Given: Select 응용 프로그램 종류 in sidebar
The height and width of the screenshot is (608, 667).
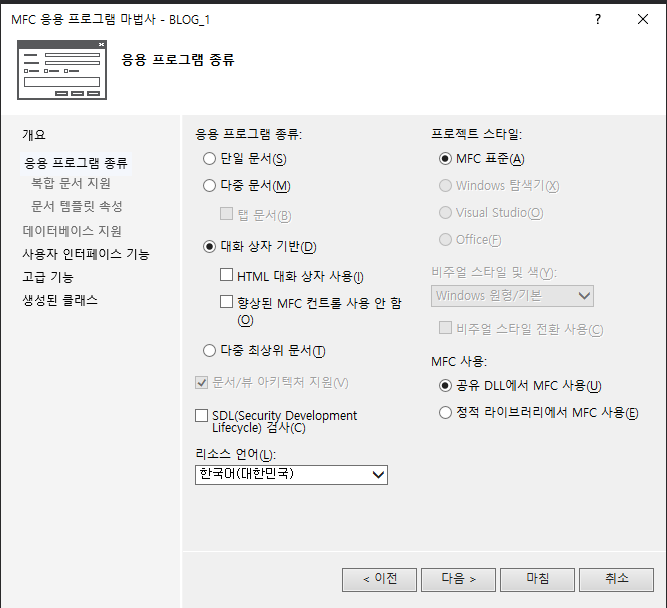Looking at the screenshot, I should tap(76, 163).
